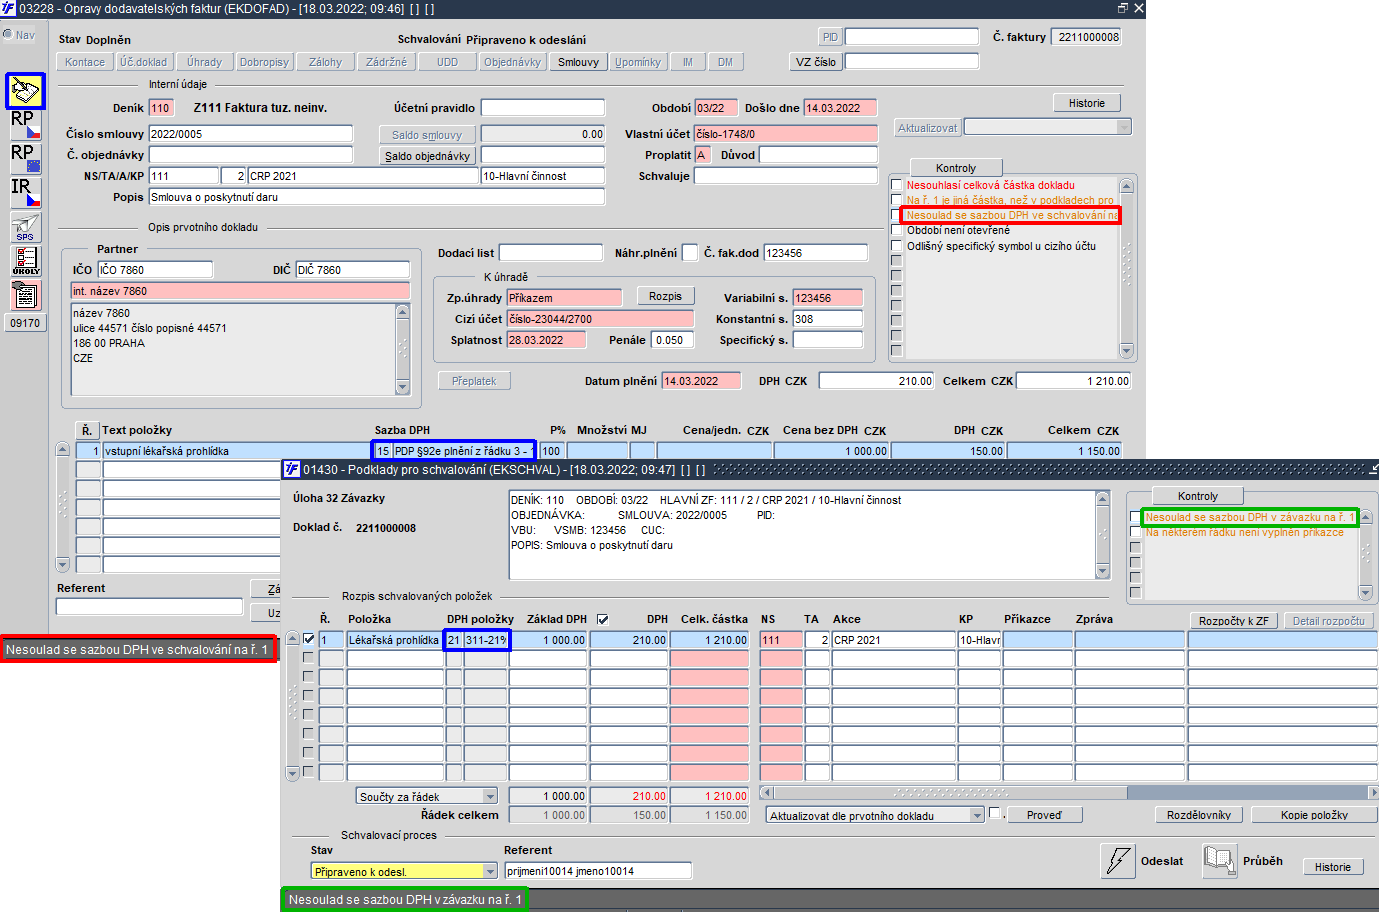
Task: Click the hand-writing-in-book icon in sidebar
Action: click(25, 91)
